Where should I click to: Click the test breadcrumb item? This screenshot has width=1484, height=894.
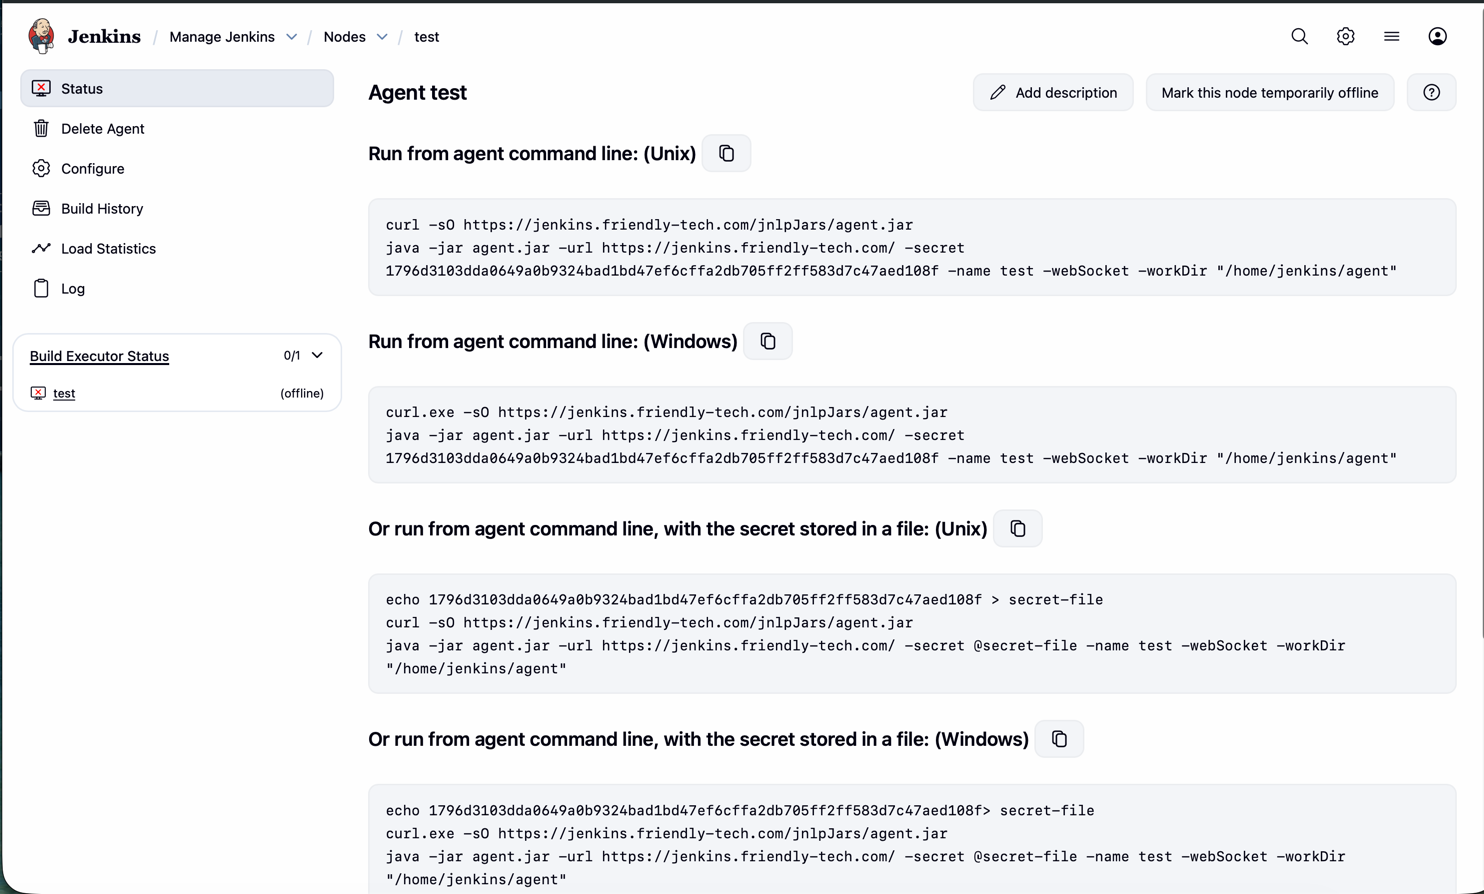[x=426, y=37]
